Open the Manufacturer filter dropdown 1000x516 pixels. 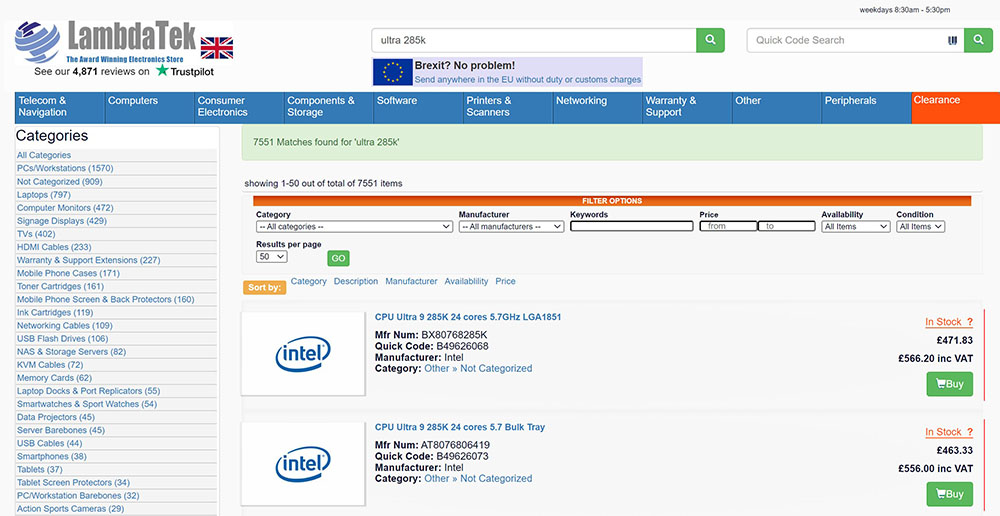[511, 227]
